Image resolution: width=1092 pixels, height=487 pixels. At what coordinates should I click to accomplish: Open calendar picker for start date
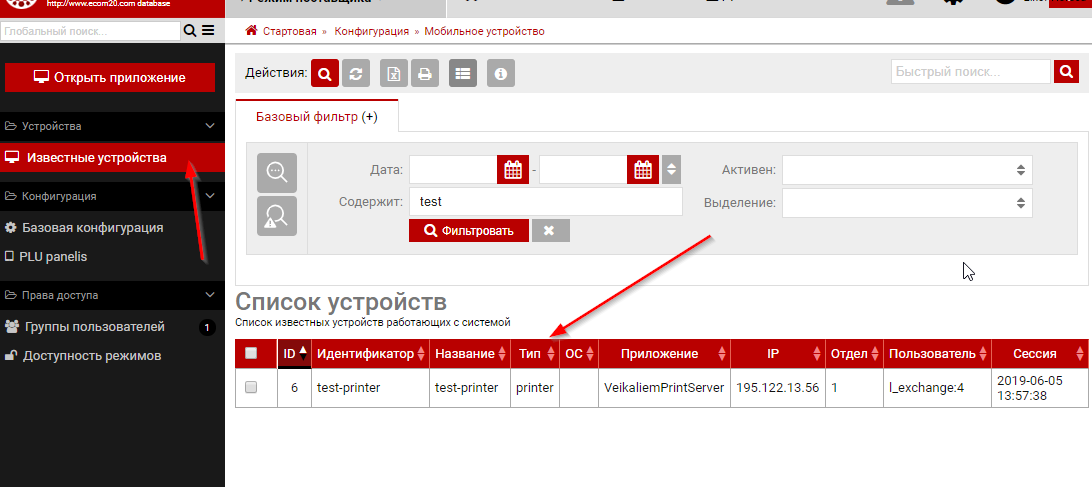click(x=513, y=170)
